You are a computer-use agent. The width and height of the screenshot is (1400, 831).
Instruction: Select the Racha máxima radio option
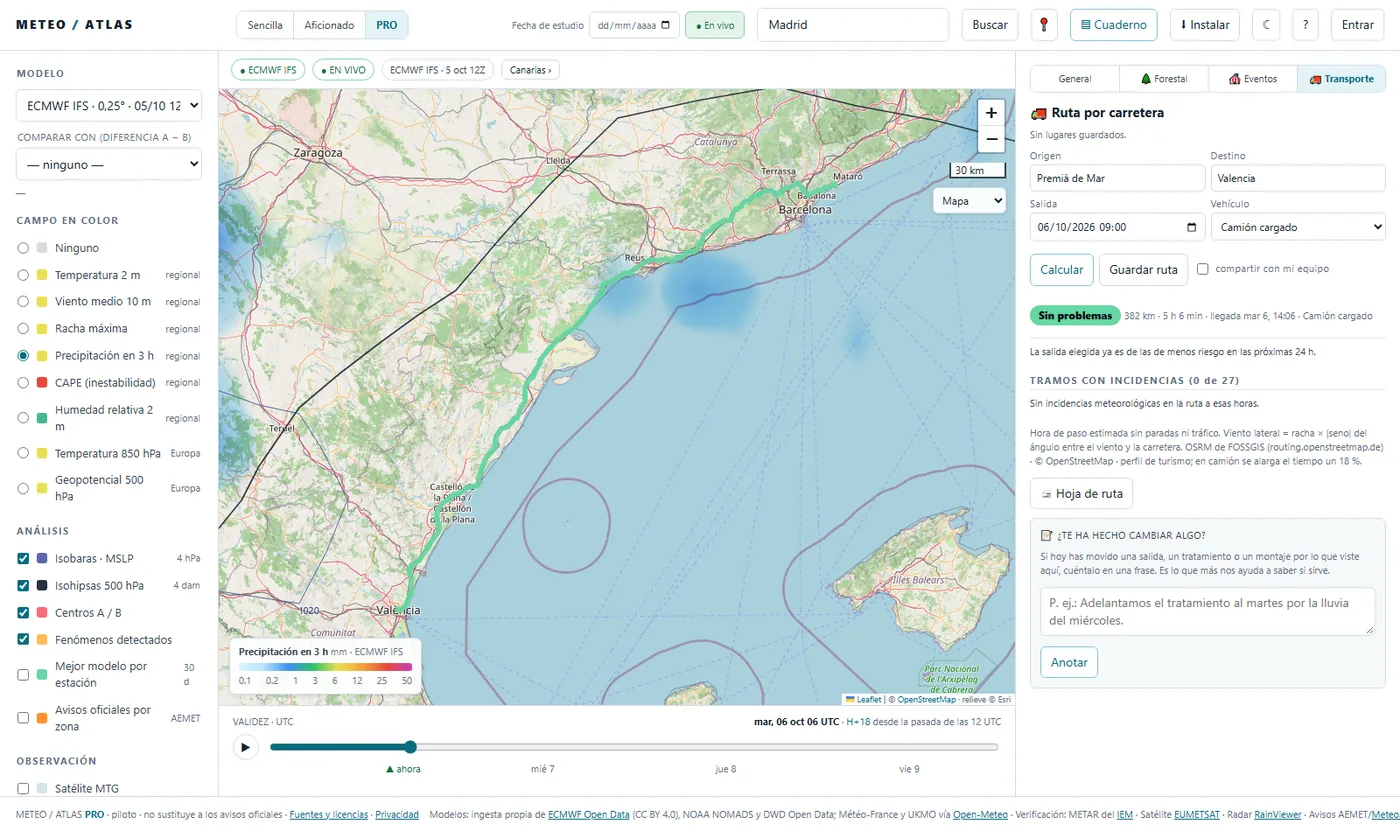(x=23, y=328)
